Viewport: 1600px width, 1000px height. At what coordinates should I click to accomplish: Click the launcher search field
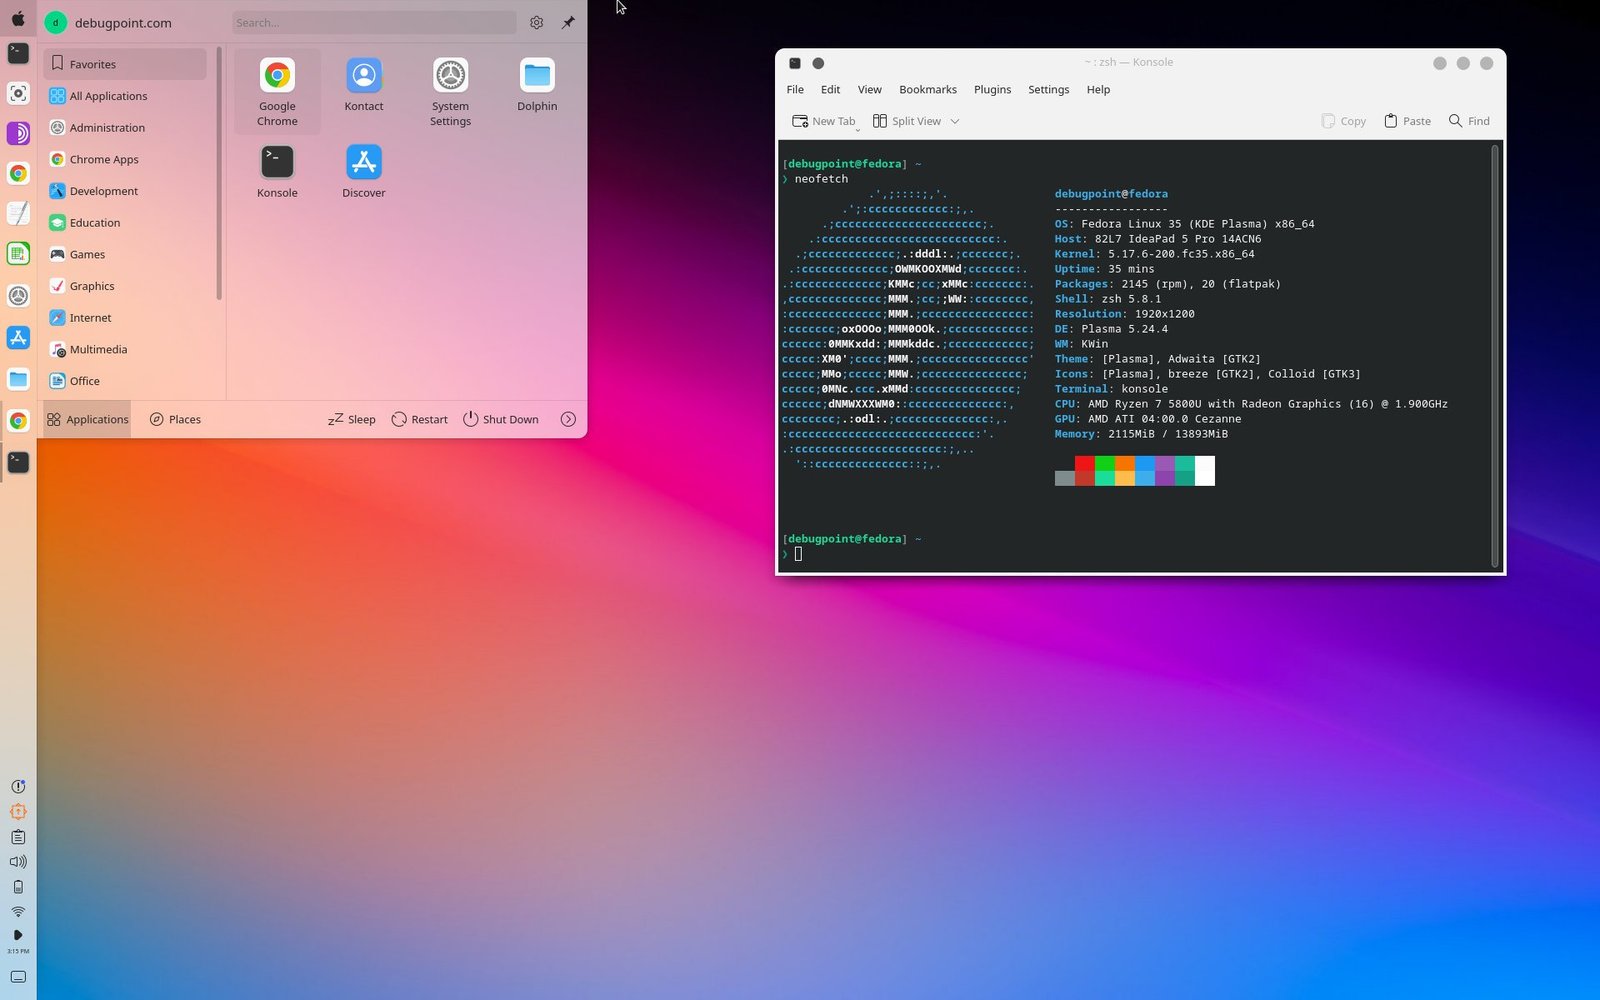click(373, 22)
